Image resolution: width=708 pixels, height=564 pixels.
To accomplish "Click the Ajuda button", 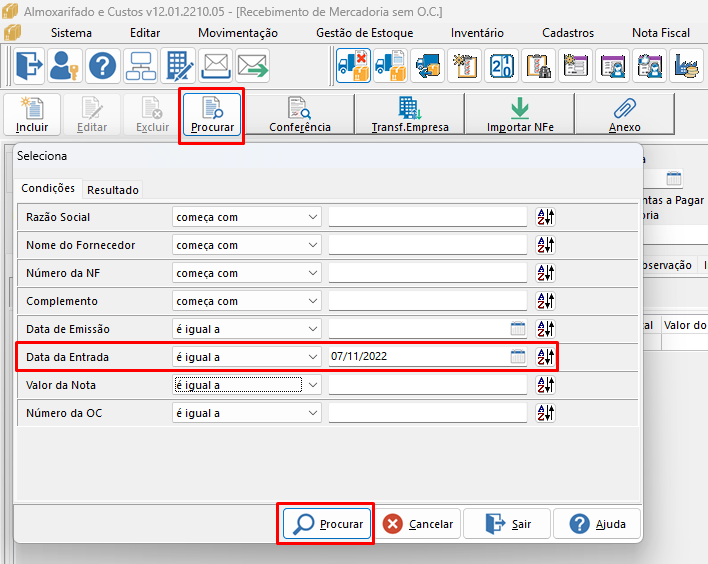I will pyautogui.click(x=597, y=524).
